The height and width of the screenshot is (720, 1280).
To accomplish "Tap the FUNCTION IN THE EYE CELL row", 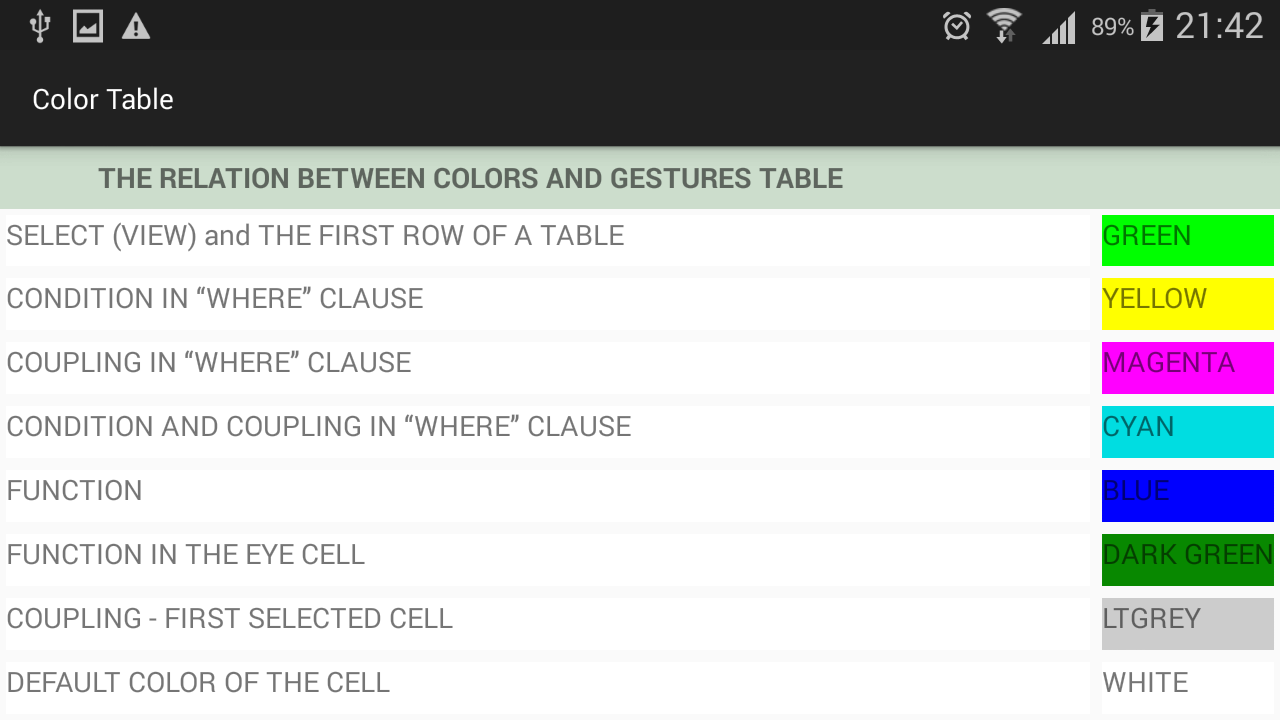I will [547, 558].
